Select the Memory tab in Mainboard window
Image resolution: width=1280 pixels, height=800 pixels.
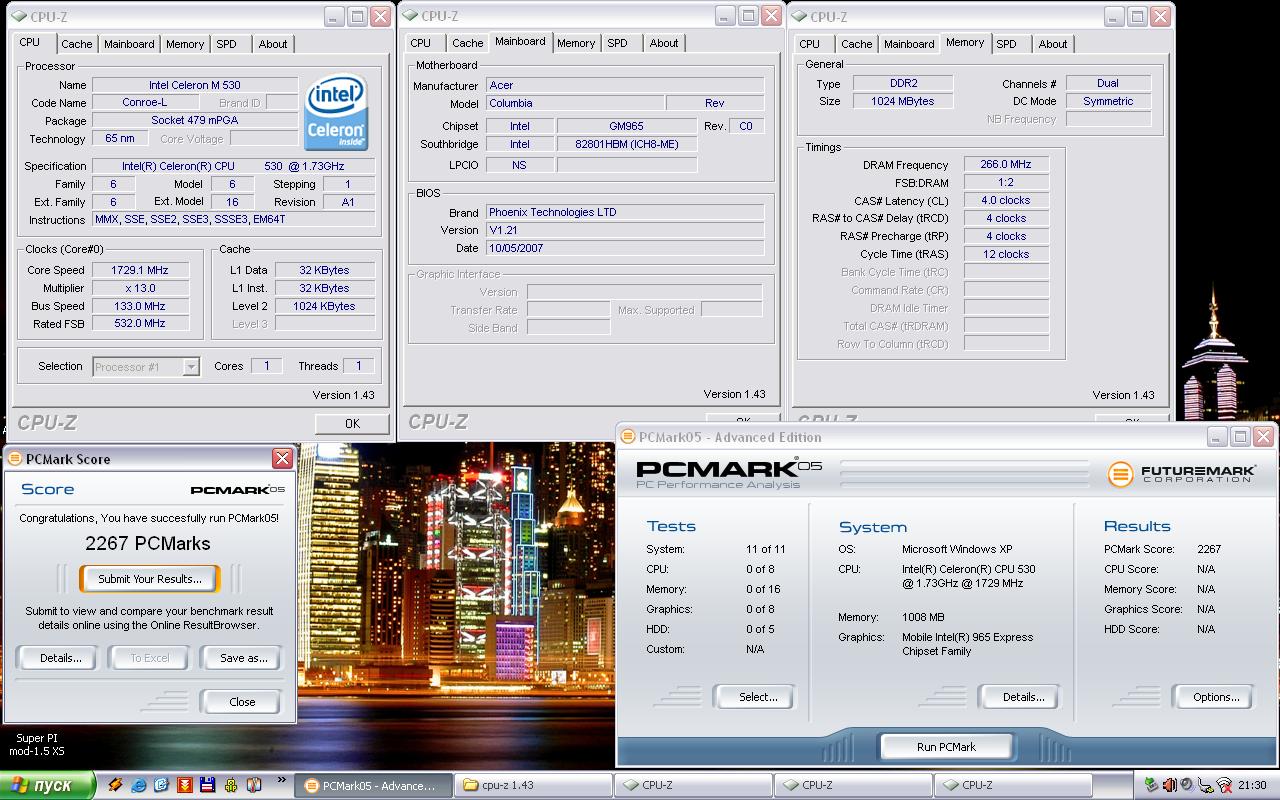pyautogui.click(x=576, y=43)
